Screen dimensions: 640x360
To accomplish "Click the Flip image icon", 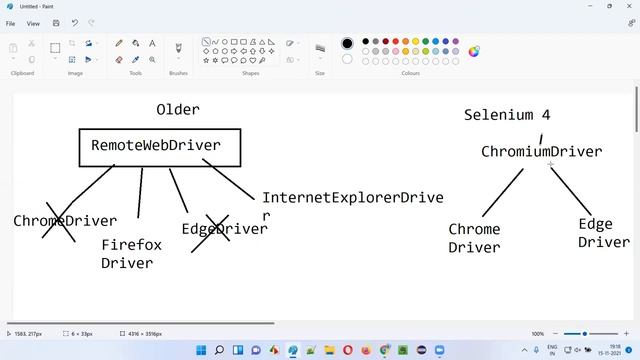I will click(x=88, y=60).
